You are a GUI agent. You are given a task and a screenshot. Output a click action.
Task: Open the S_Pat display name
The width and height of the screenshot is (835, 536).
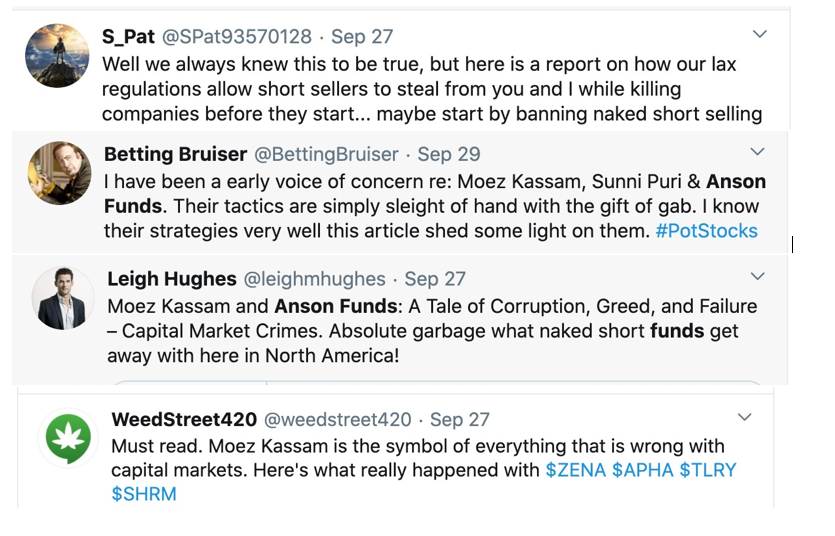pyautogui.click(x=128, y=36)
